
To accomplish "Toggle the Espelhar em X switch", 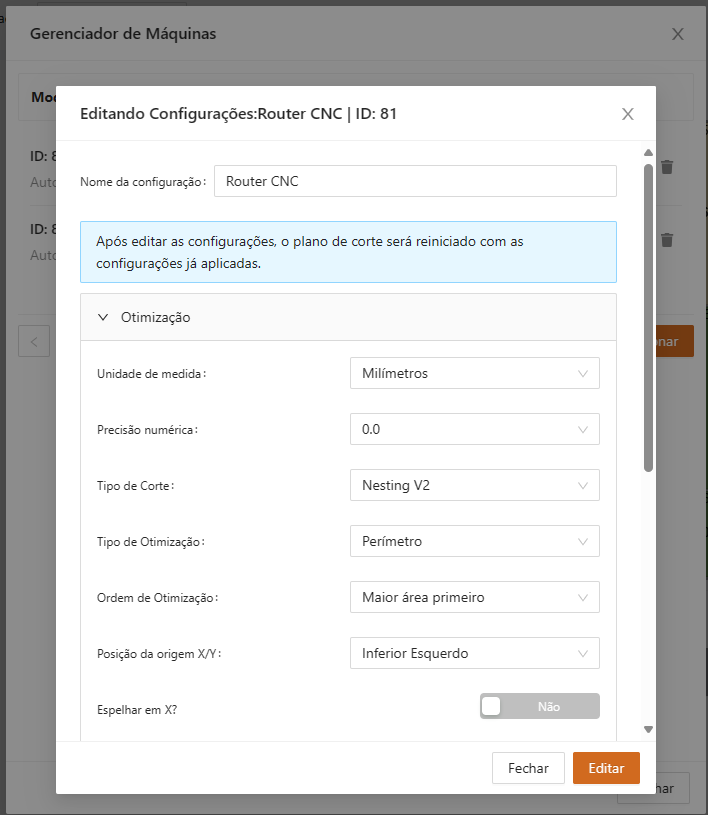I will [539, 706].
